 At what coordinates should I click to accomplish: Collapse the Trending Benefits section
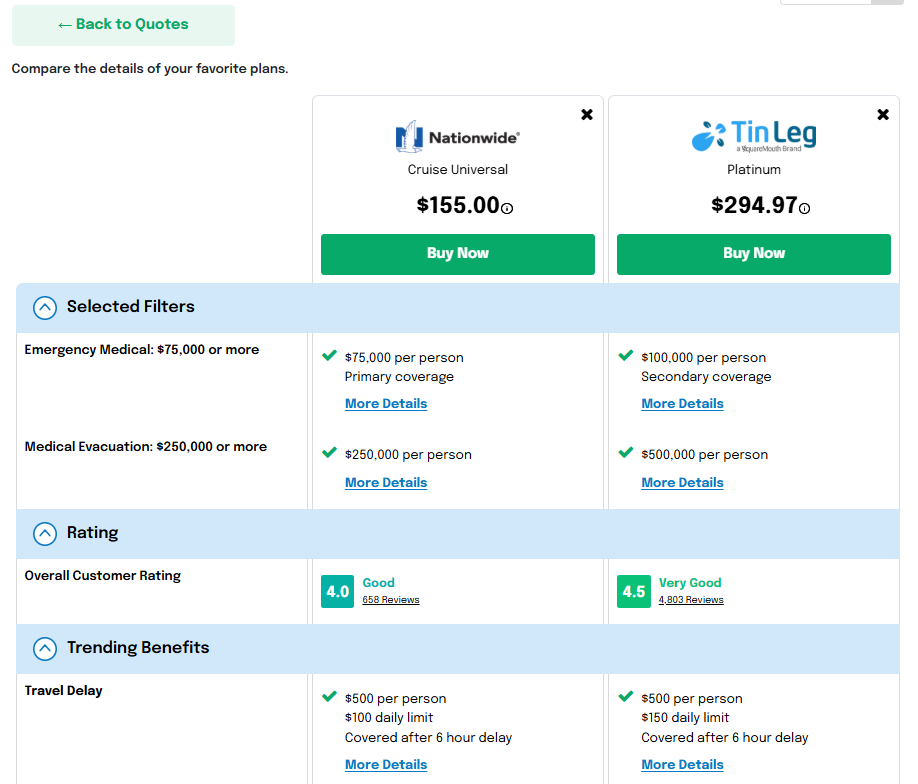(x=45, y=648)
